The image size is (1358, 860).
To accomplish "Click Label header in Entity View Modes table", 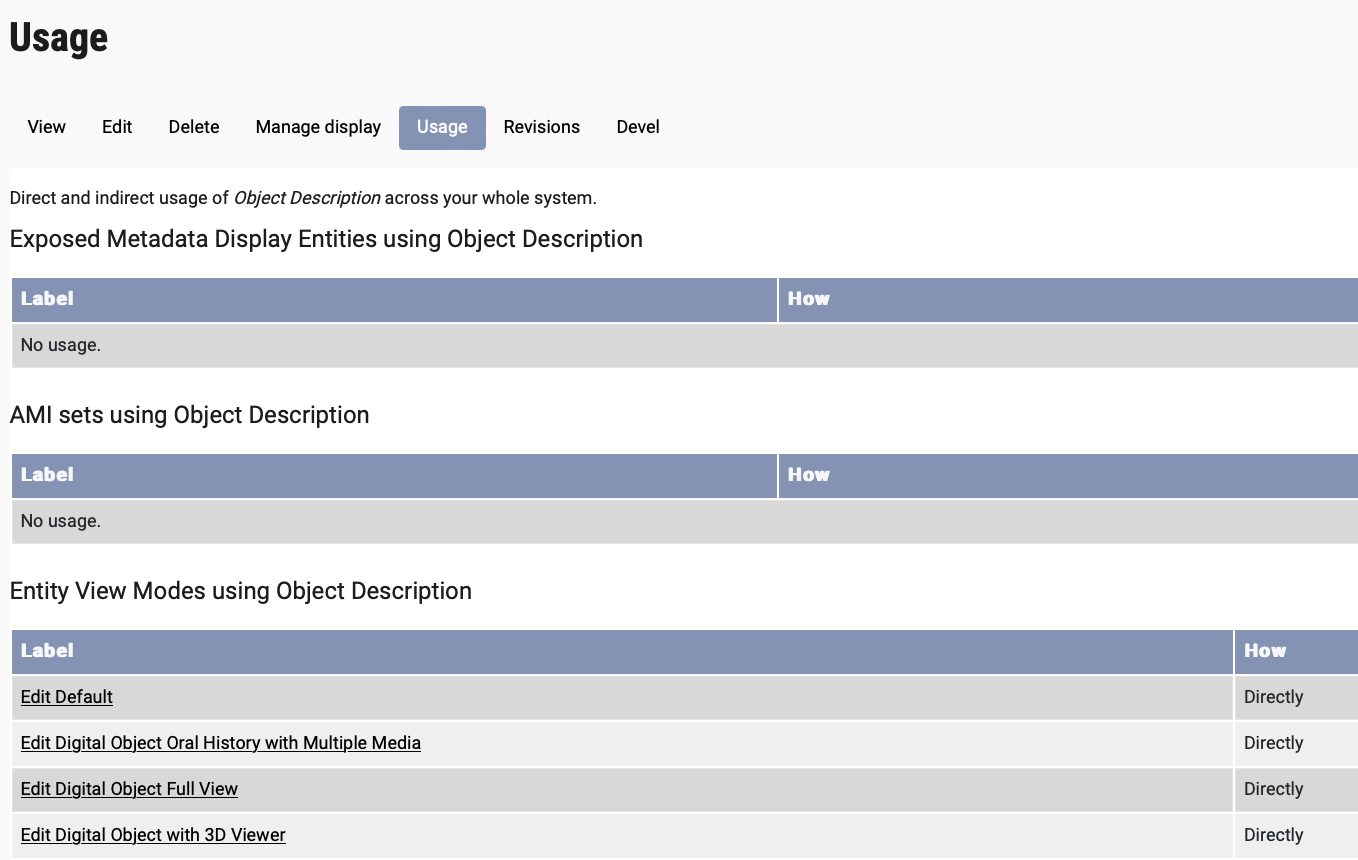I will (x=47, y=651).
